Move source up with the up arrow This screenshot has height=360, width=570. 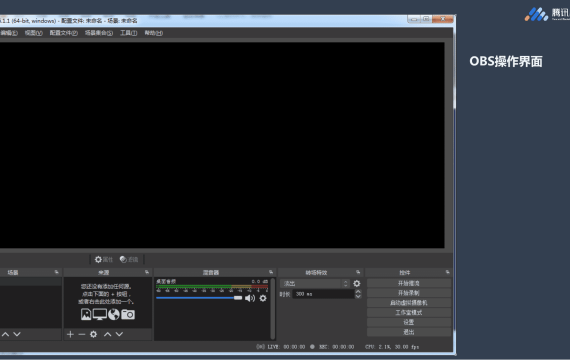(108, 334)
